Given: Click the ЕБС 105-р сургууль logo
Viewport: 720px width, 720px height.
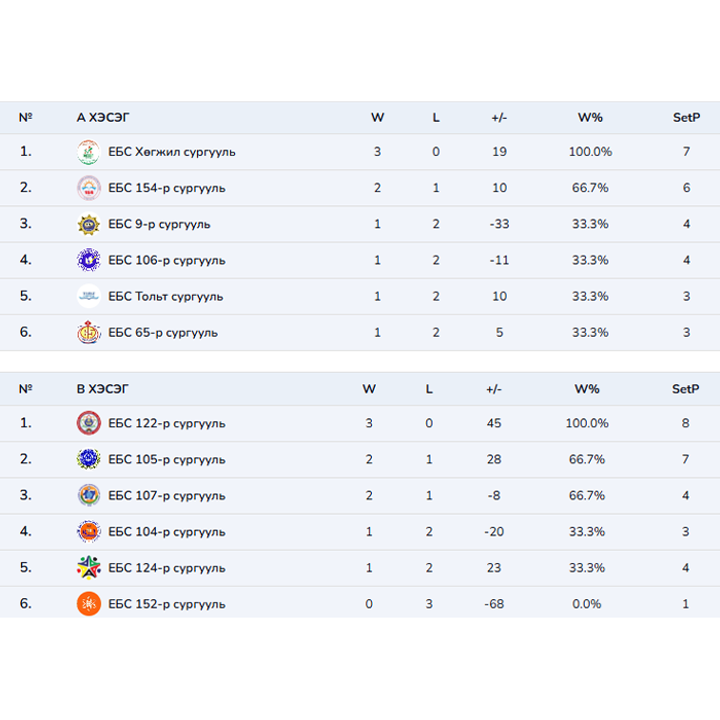Looking at the screenshot, I should pyautogui.click(x=89, y=459).
